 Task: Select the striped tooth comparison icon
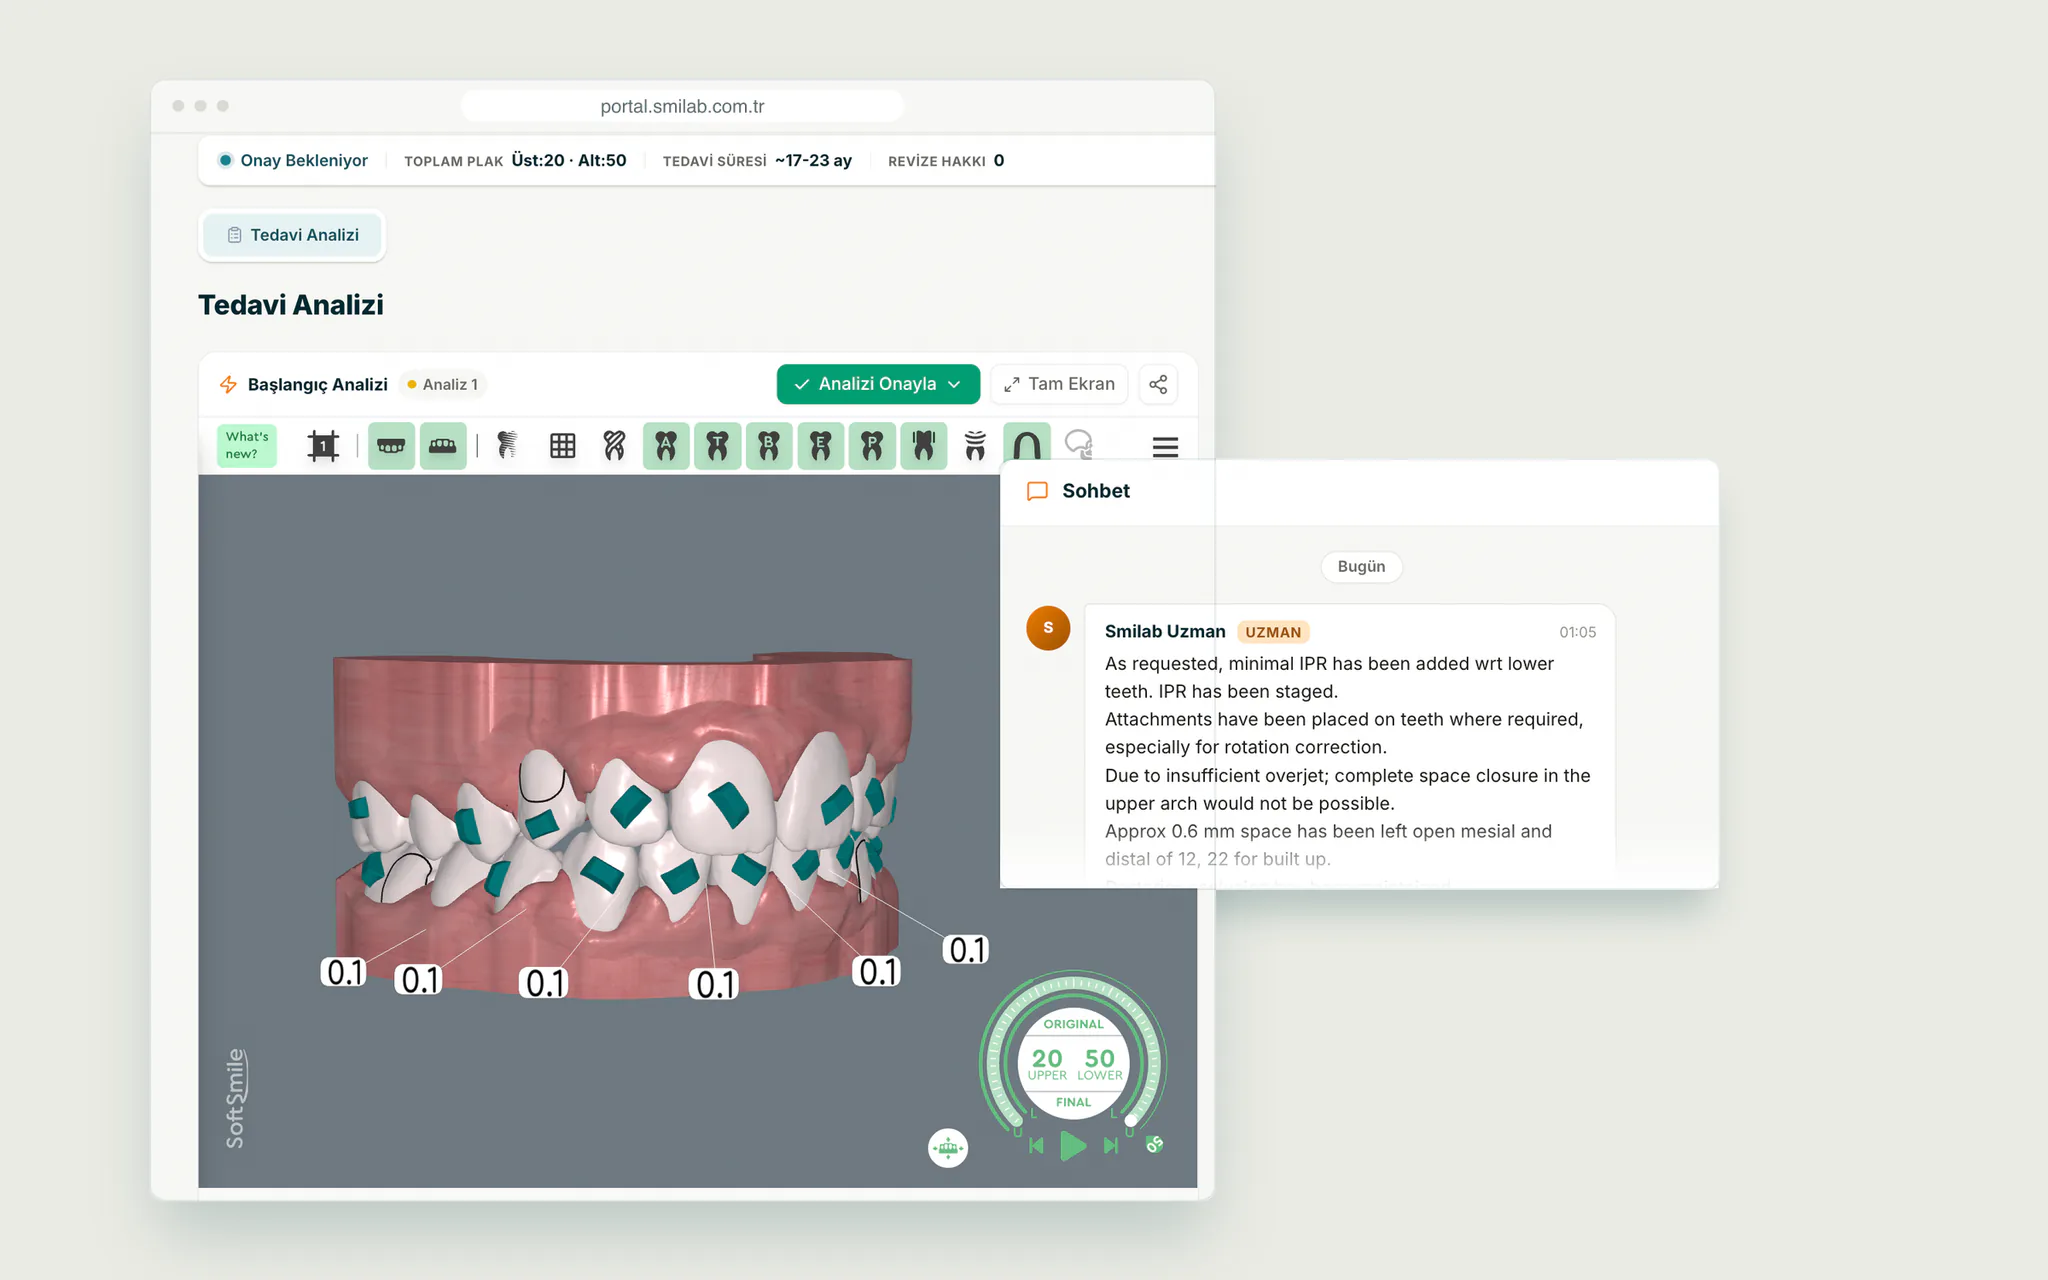tap(507, 446)
